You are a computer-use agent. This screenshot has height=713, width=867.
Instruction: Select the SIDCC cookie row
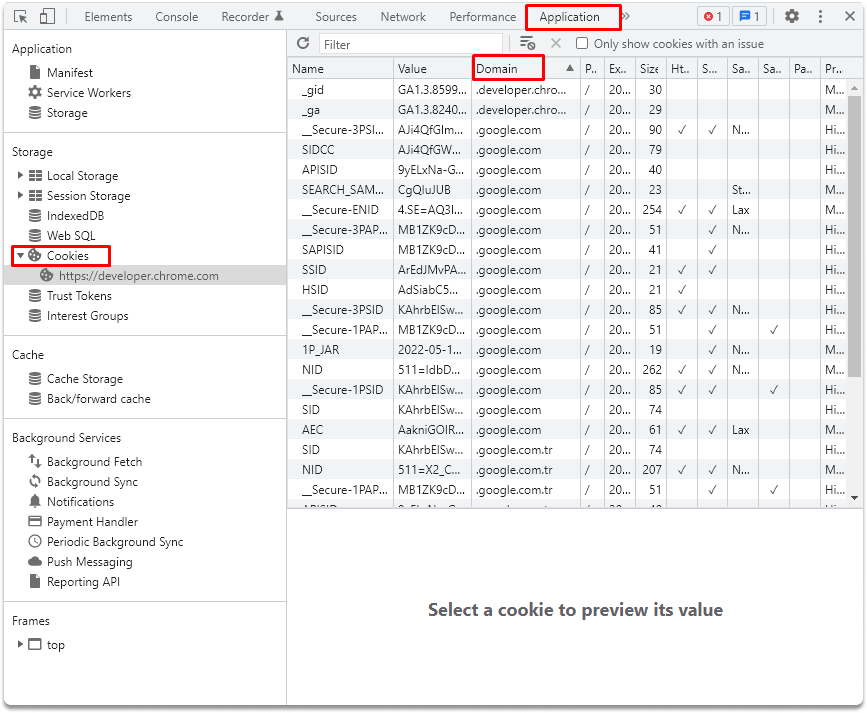[567, 150]
